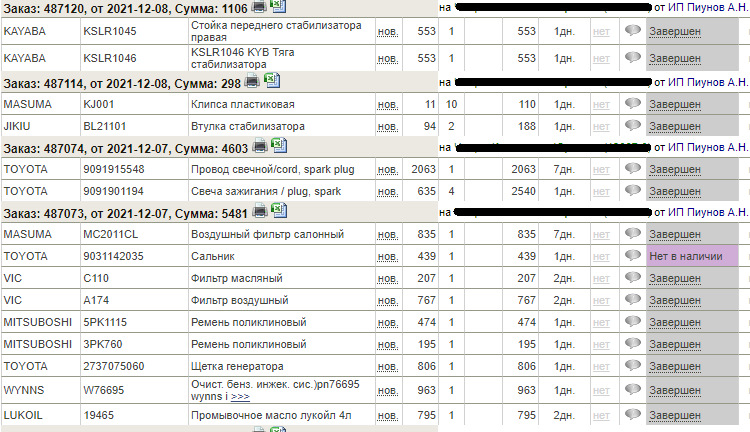Open comment bubble for W76695 row
750x432 pixels.
point(632,389)
